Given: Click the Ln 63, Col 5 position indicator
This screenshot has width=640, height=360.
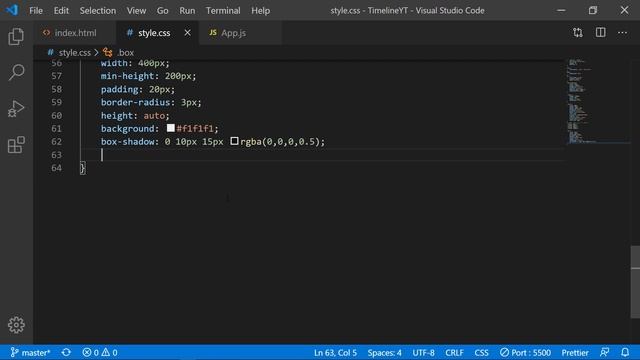Looking at the screenshot, I should (335, 353).
